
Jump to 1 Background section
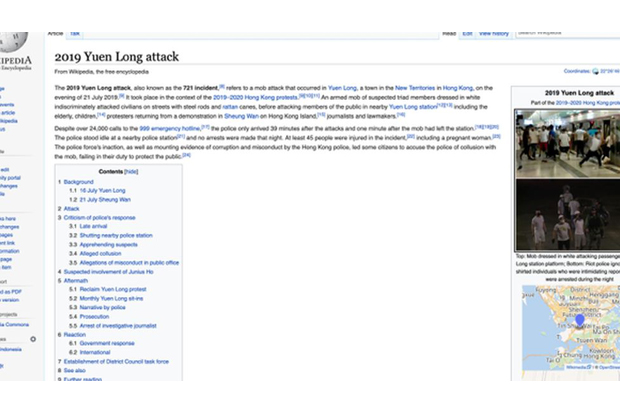[x=78, y=182]
